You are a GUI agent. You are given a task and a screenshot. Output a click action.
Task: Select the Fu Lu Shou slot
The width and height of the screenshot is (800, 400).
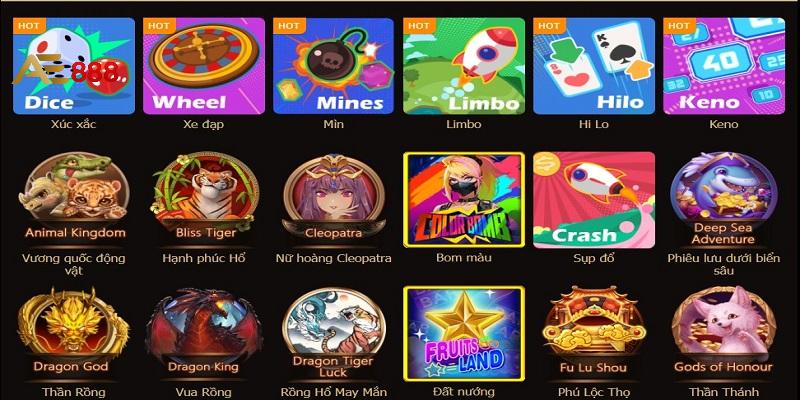[x=593, y=332]
